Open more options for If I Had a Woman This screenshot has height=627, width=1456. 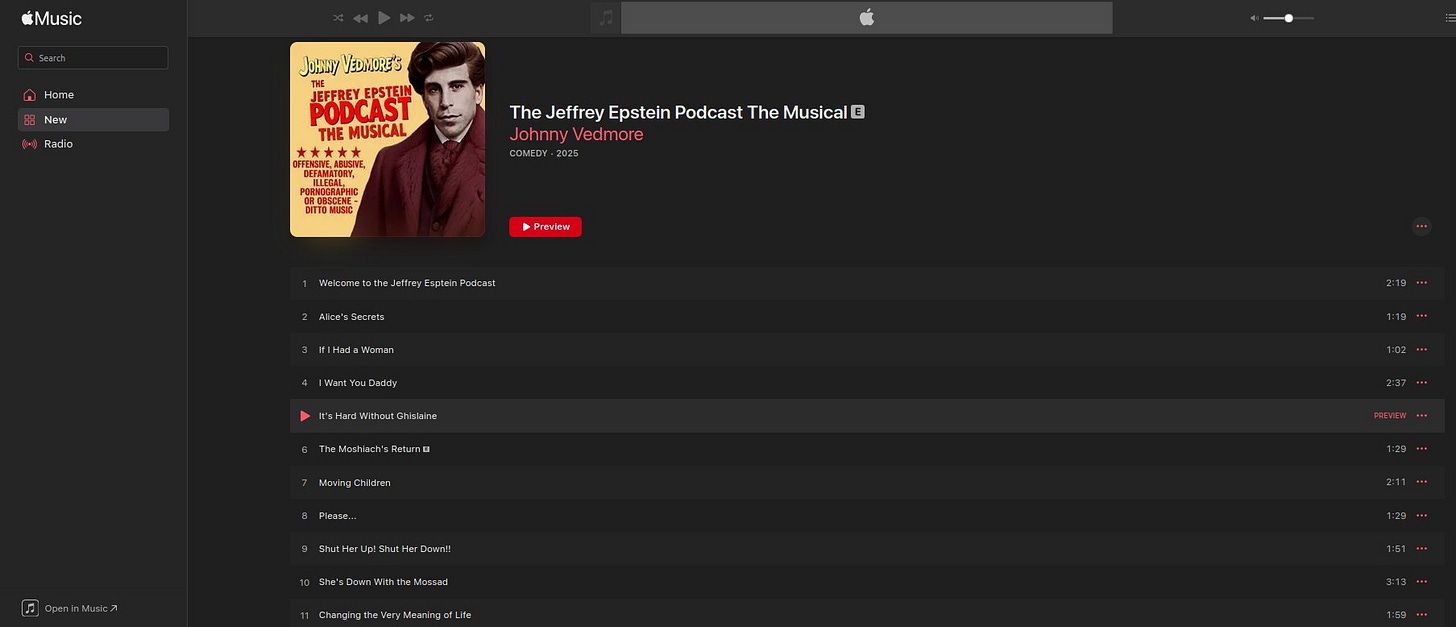1421,350
